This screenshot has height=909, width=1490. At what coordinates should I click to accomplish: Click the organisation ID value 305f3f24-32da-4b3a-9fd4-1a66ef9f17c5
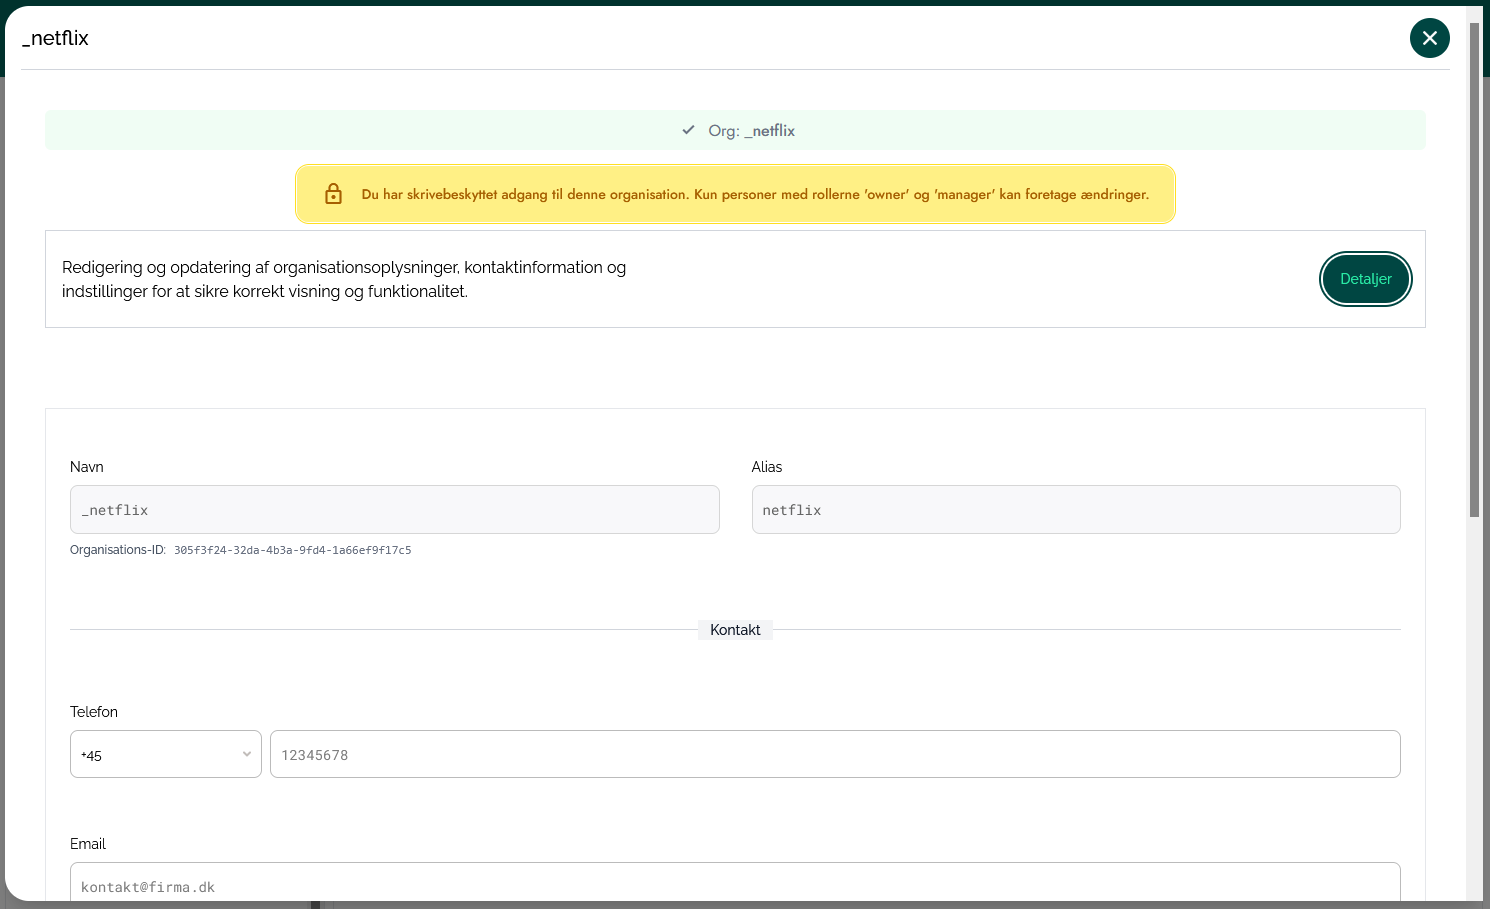coord(292,550)
